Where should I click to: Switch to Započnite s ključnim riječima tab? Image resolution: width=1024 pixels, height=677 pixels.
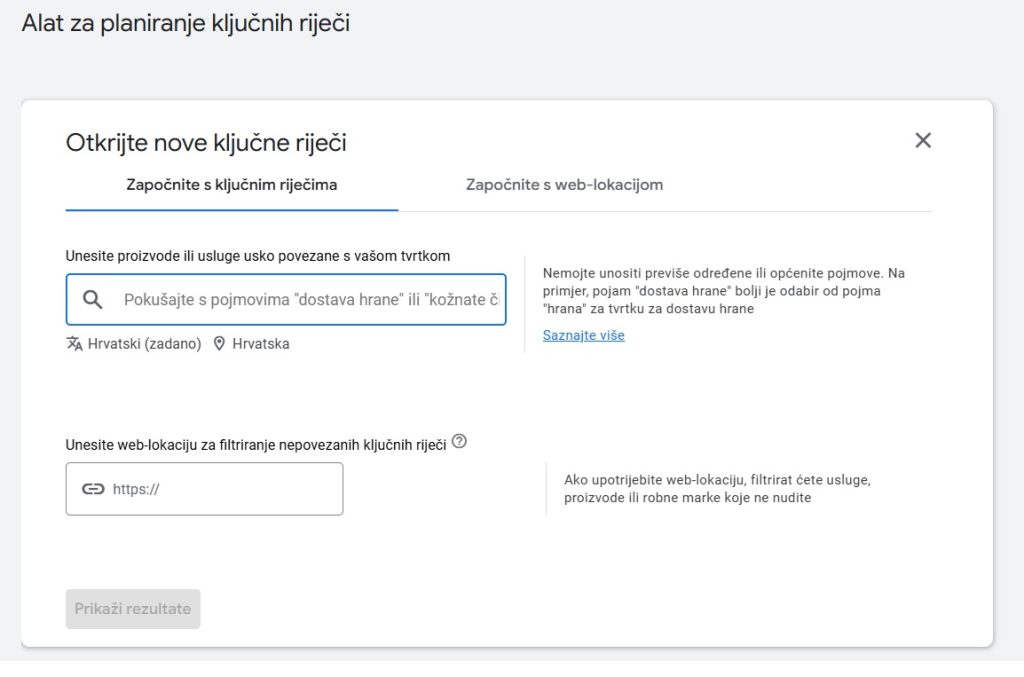click(x=231, y=185)
